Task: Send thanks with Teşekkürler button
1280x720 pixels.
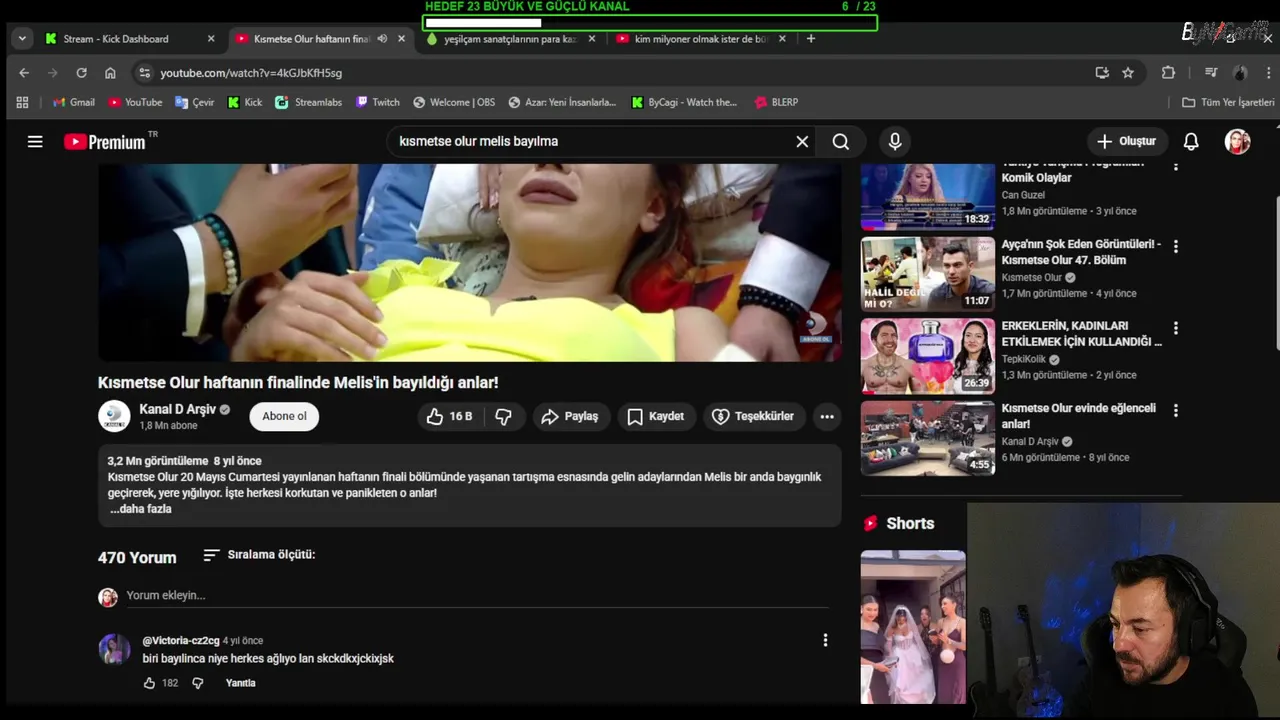Action: tap(753, 416)
